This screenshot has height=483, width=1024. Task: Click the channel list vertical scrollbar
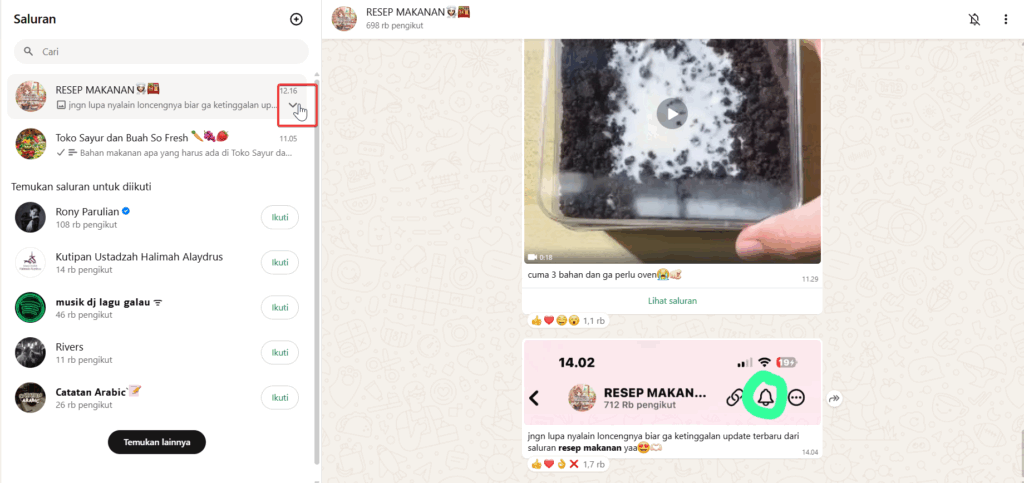tap(317, 268)
